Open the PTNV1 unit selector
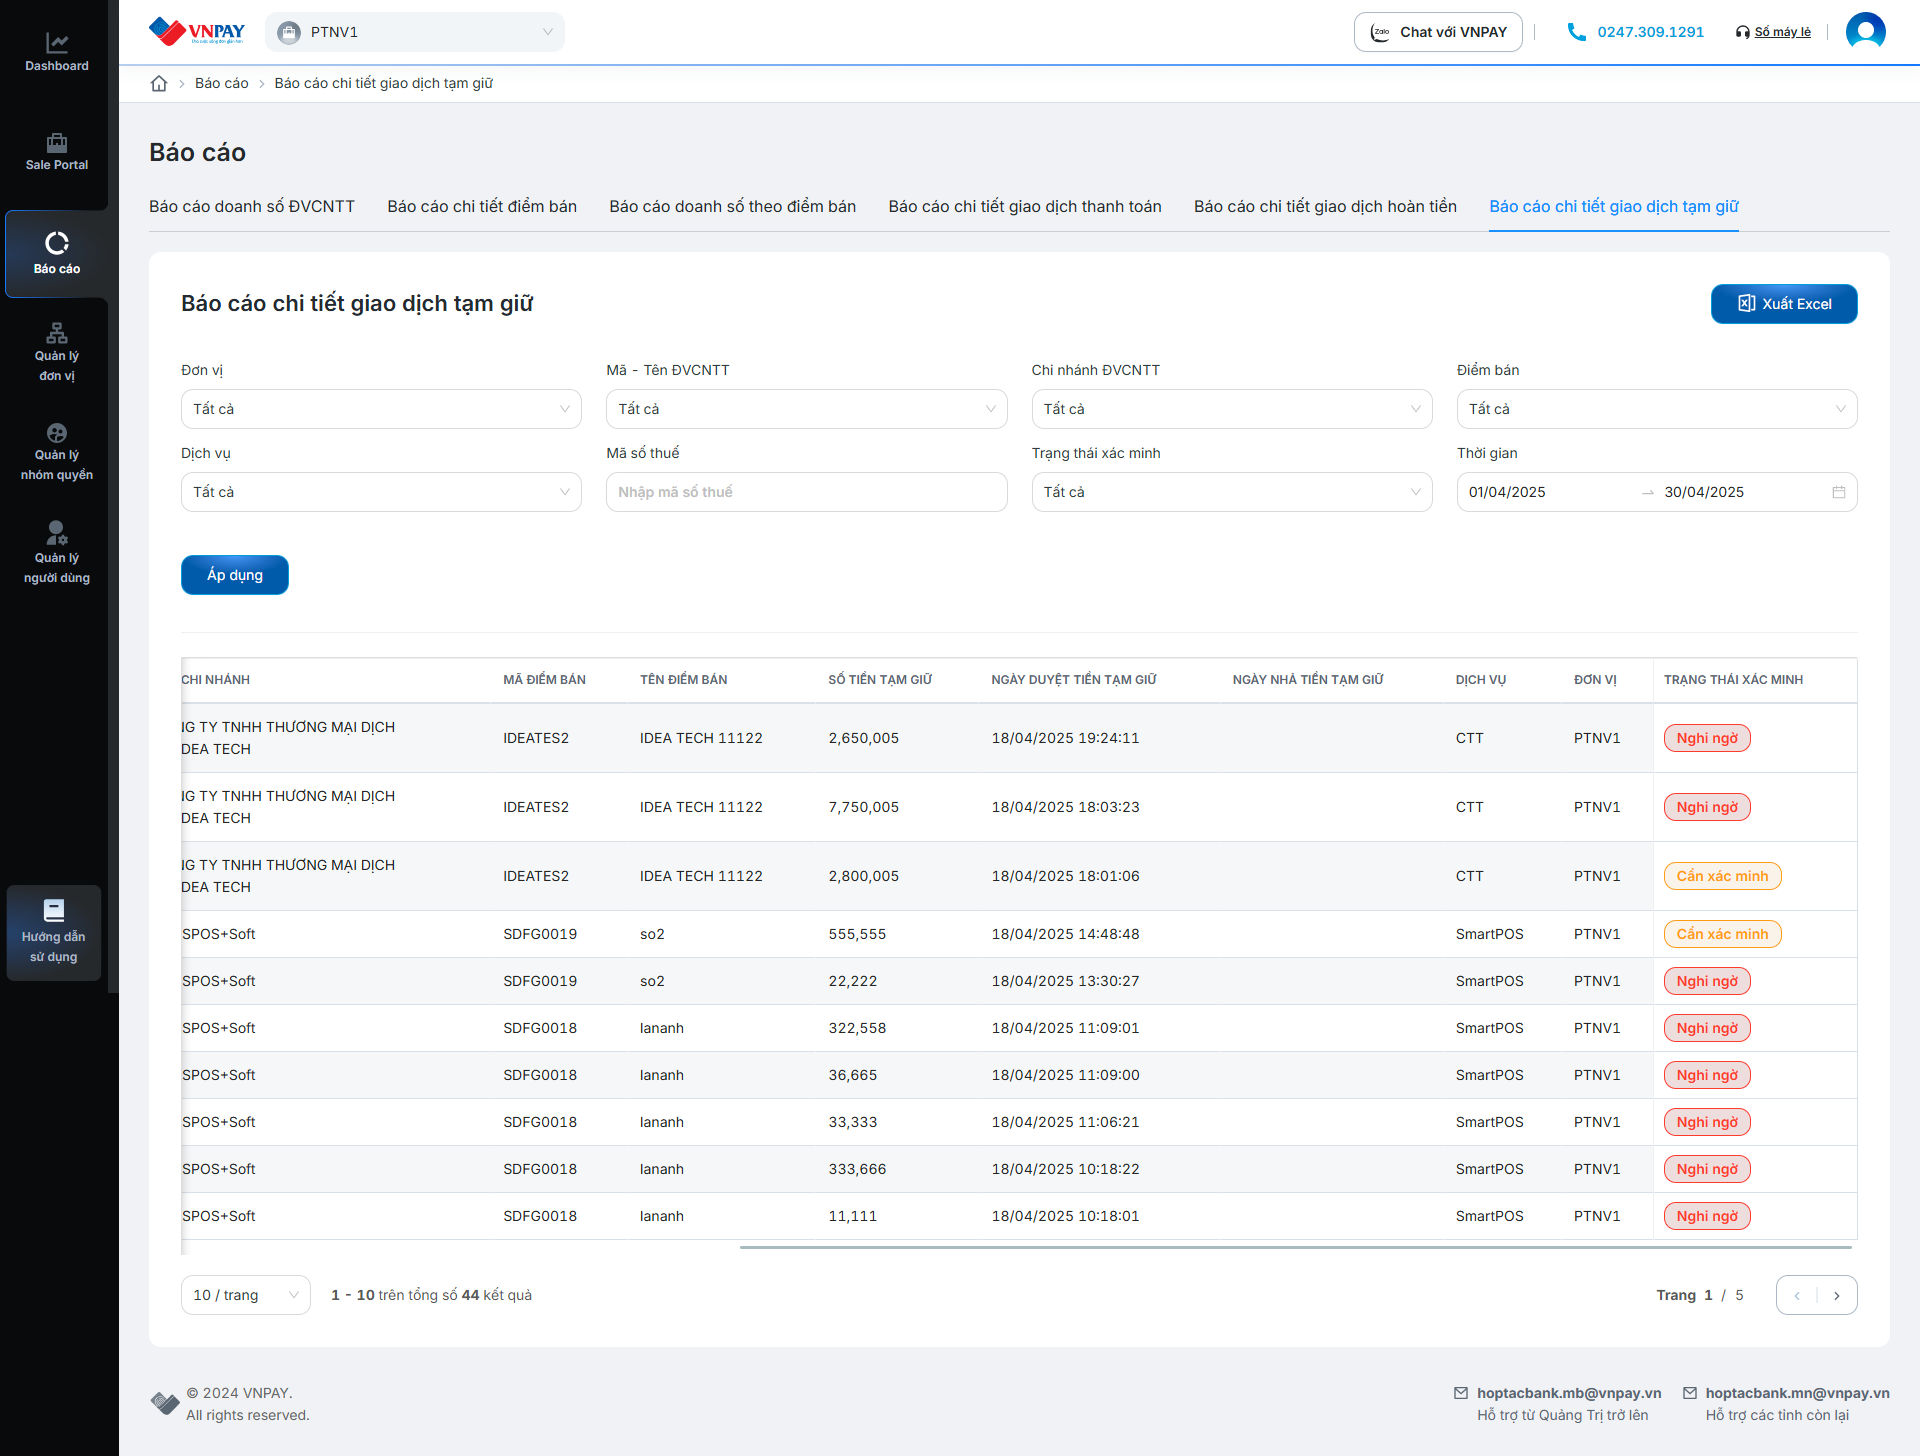Image resolution: width=1920 pixels, height=1456 pixels. click(415, 32)
